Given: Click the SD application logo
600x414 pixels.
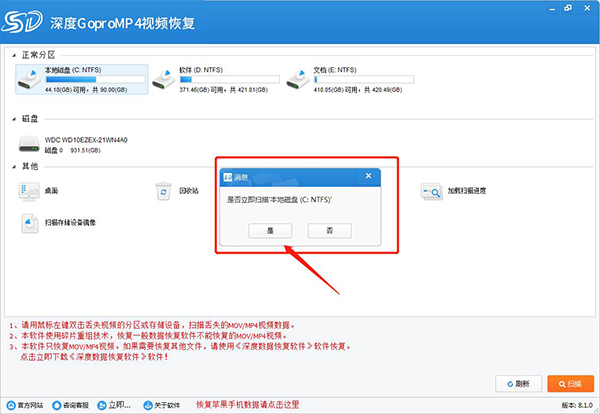Looking at the screenshot, I should point(22,22).
